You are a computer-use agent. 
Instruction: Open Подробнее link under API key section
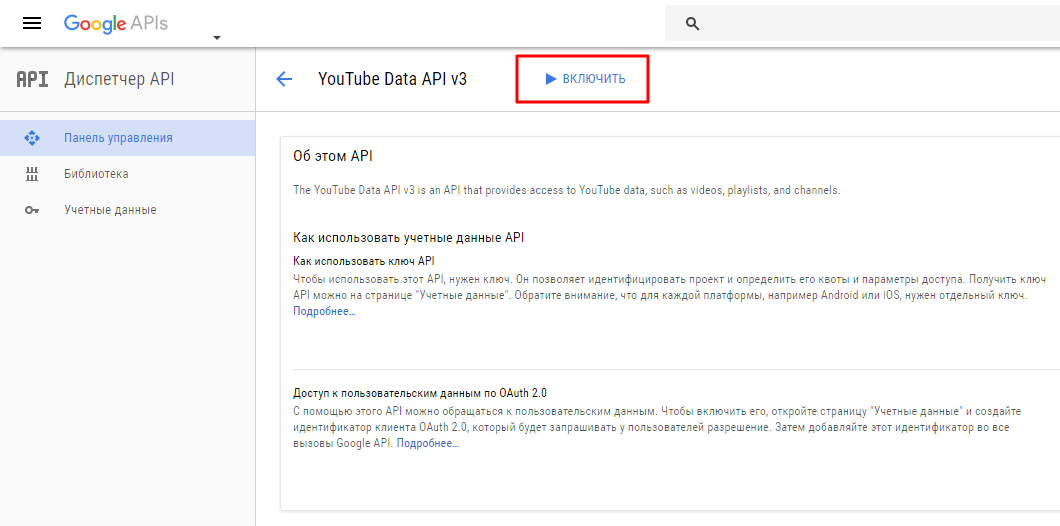[x=324, y=311]
